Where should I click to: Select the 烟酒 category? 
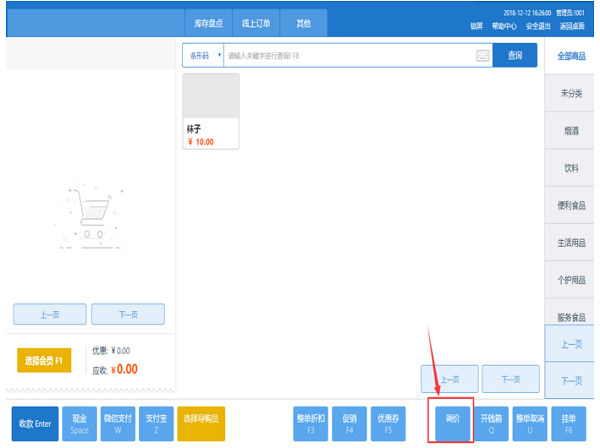(x=569, y=131)
